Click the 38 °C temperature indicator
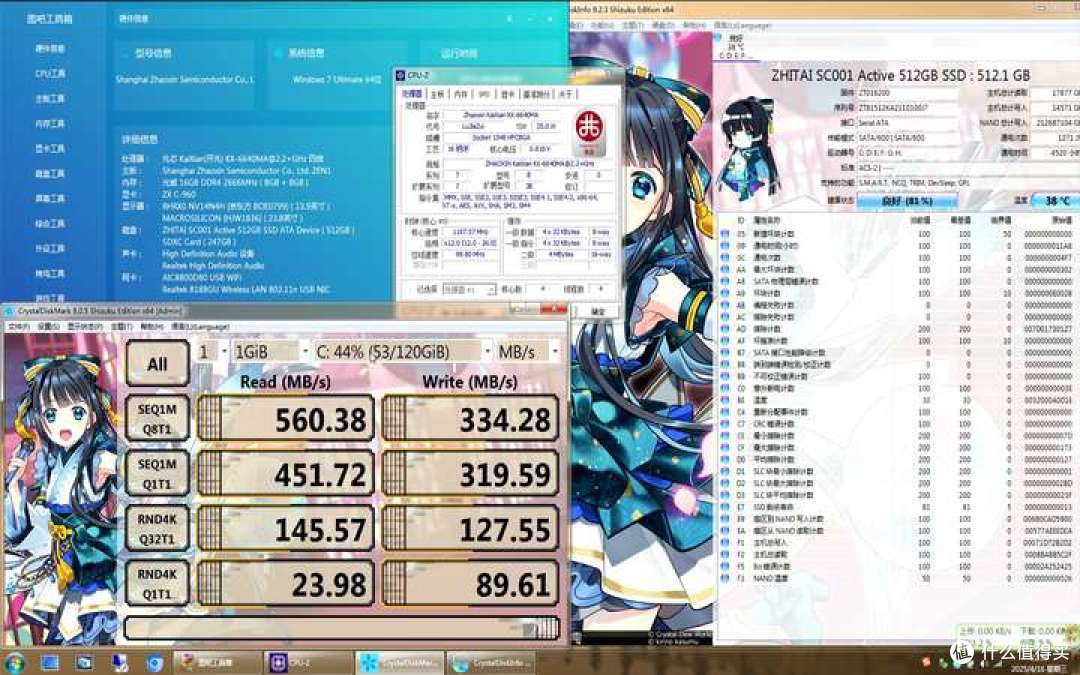The image size is (1080, 675). [x=1057, y=201]
